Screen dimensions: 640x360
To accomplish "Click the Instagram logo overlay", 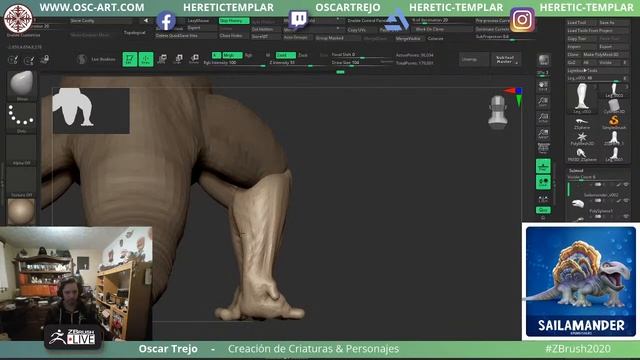I will [522, 20].
